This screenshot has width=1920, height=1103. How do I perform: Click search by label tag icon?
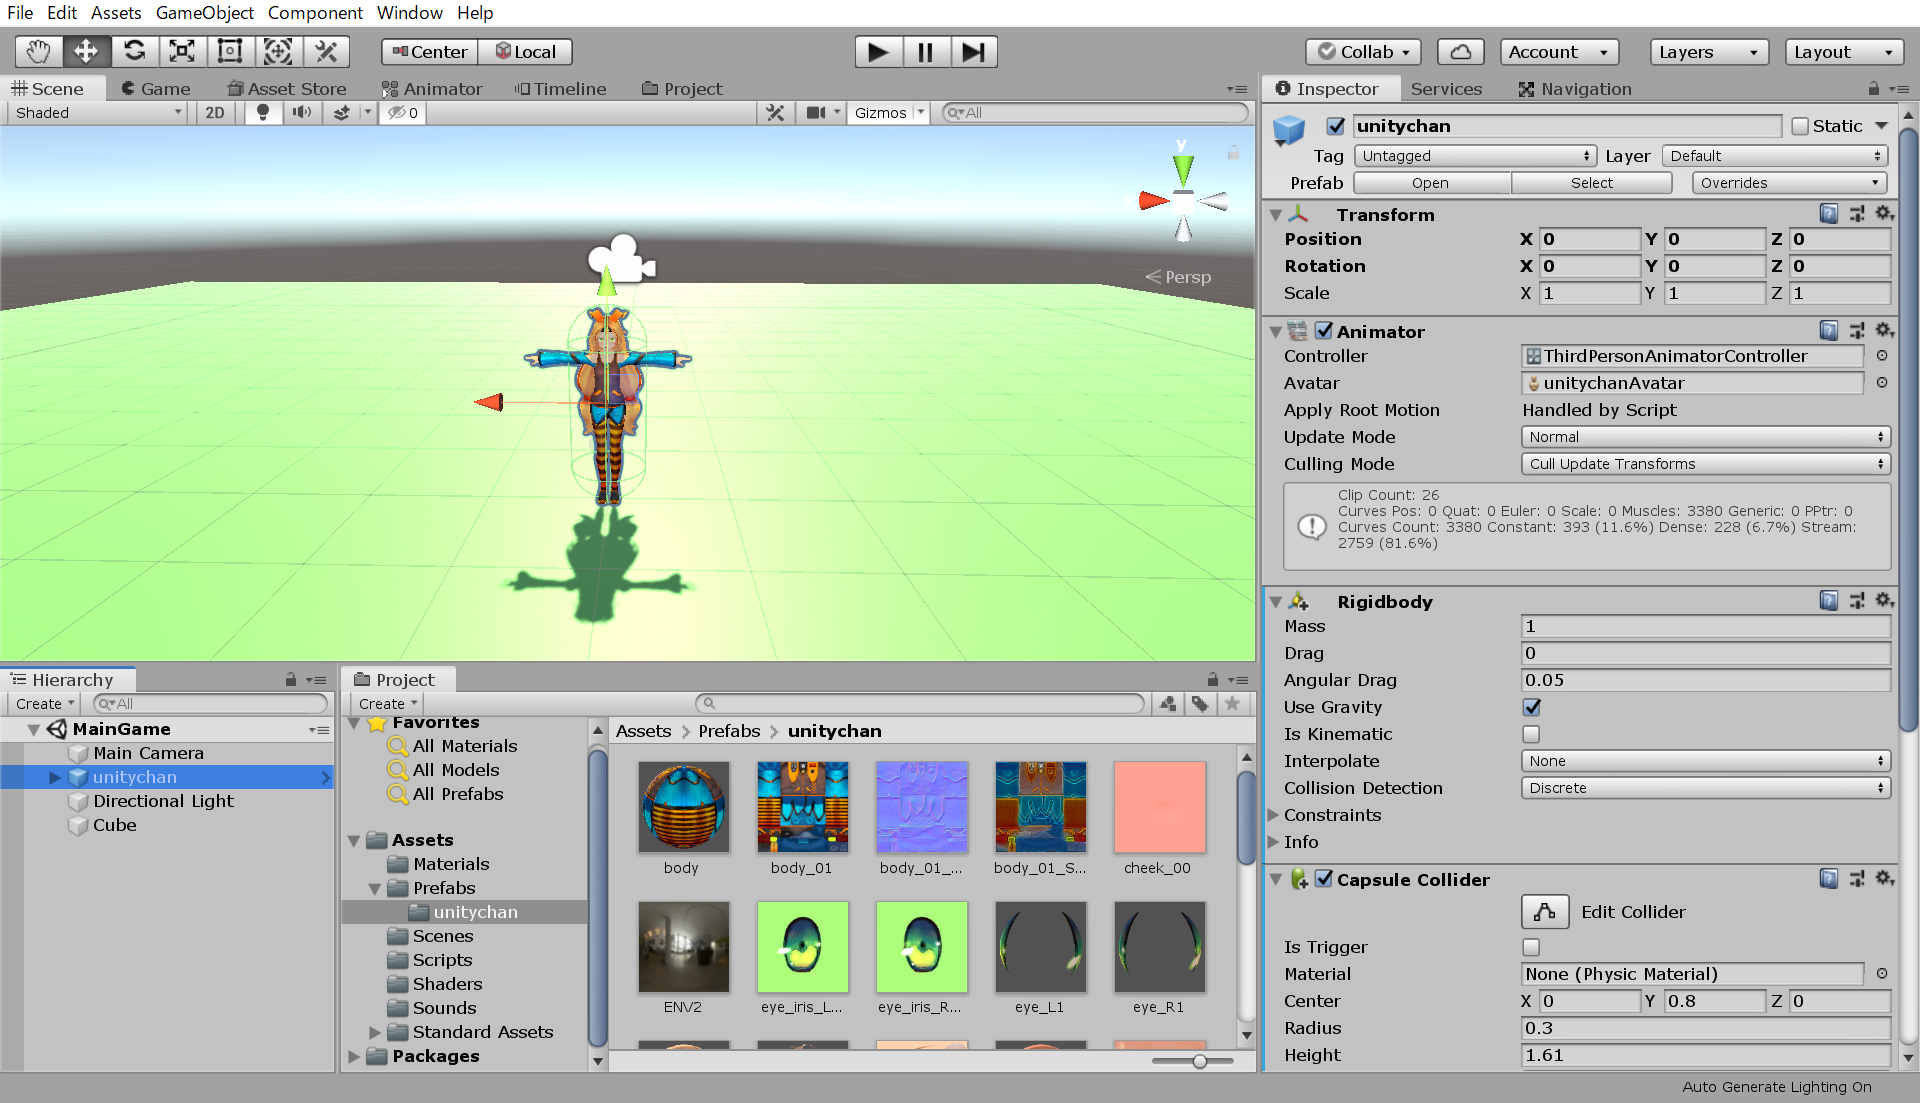(1200, 704)
